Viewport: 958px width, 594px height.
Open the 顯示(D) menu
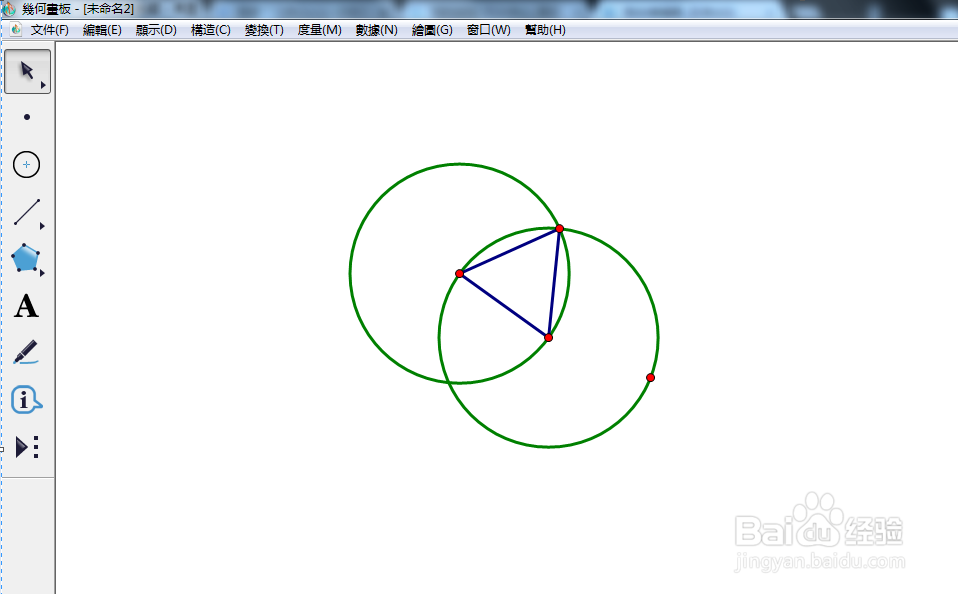(156, 30)
